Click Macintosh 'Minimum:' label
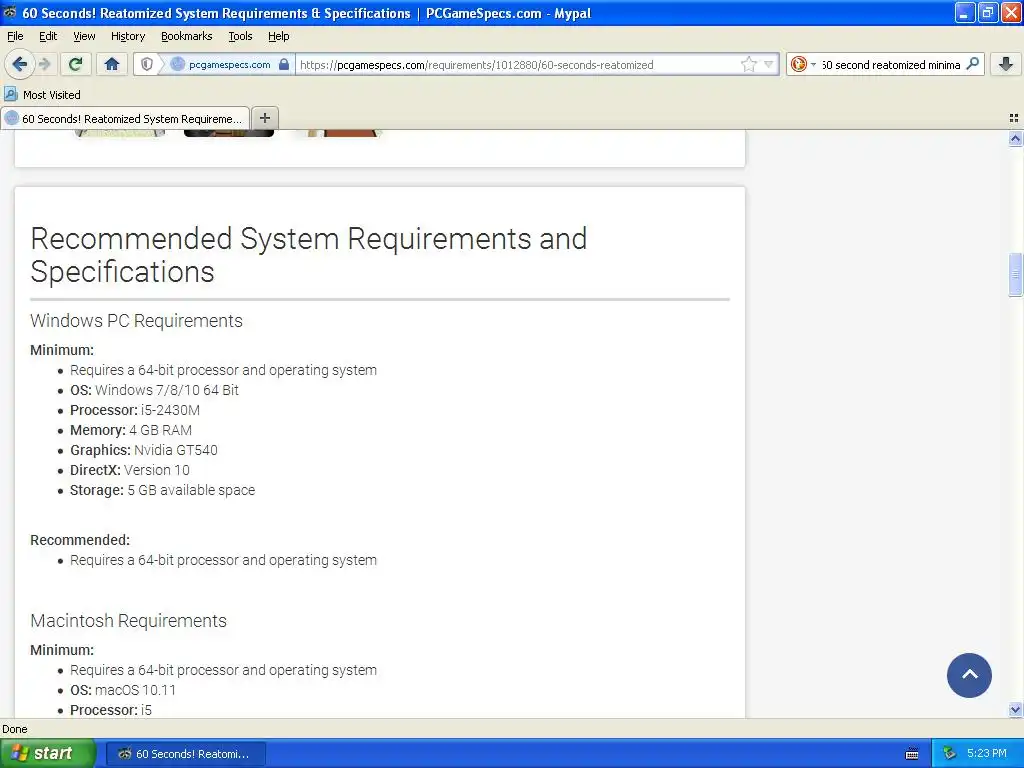Screen dimensions: 1024x768 [62, 650]
